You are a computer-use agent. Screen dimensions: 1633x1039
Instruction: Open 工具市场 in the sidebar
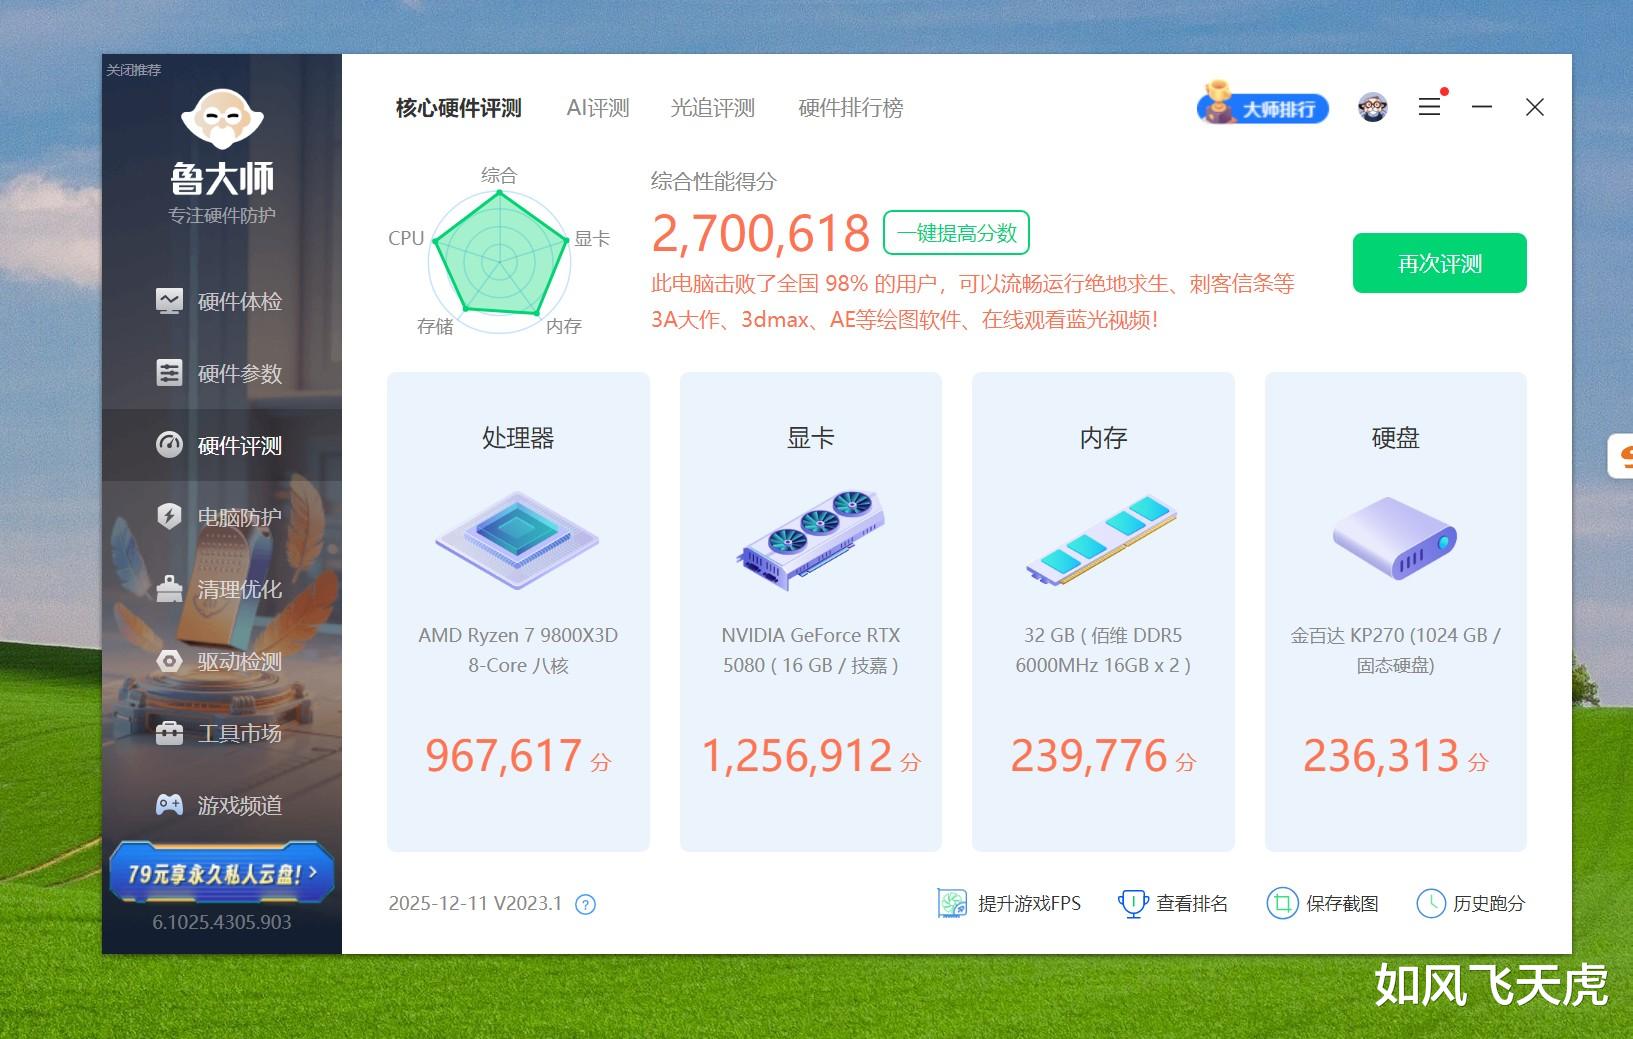221,733
